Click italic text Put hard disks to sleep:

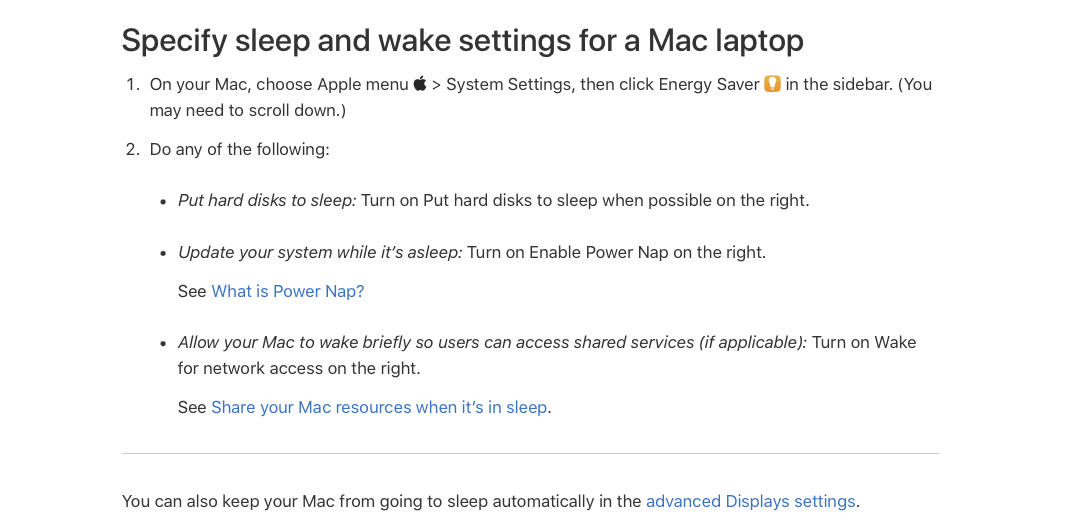267,201
